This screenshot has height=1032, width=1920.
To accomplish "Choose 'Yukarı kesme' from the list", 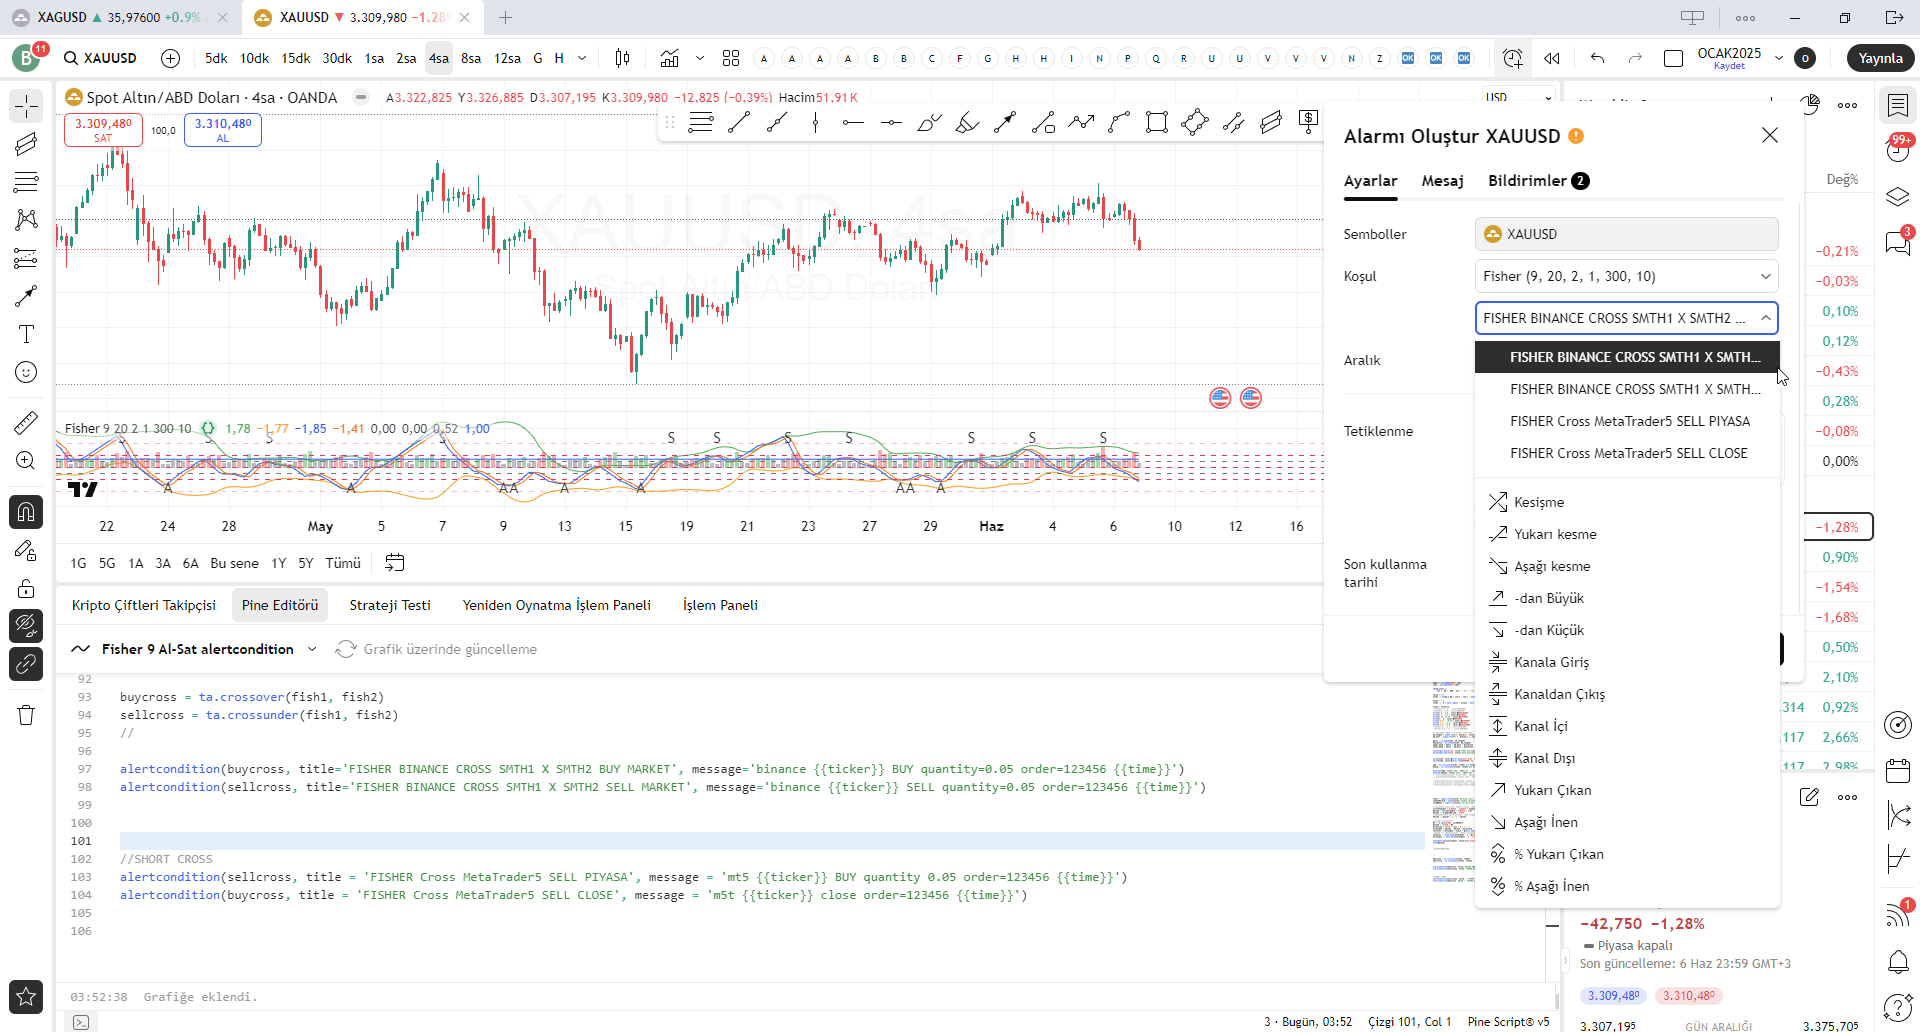I will 1555,534.
